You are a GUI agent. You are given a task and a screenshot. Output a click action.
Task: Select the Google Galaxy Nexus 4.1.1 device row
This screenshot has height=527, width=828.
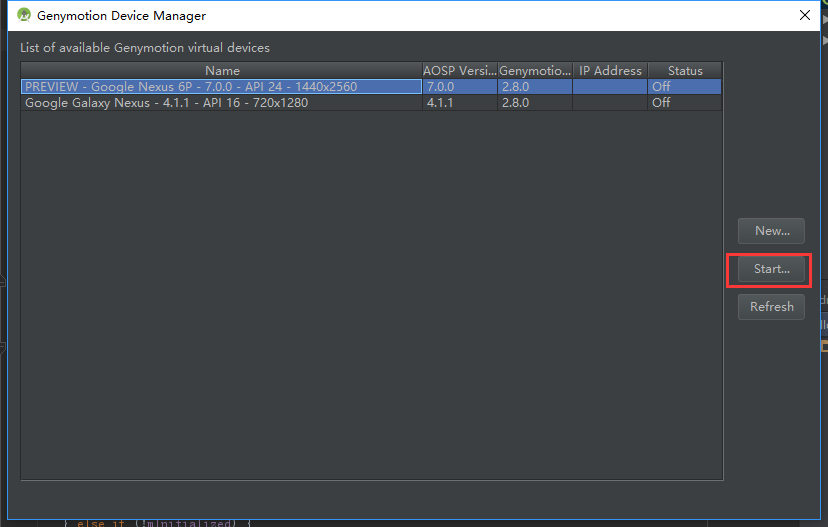371,102
